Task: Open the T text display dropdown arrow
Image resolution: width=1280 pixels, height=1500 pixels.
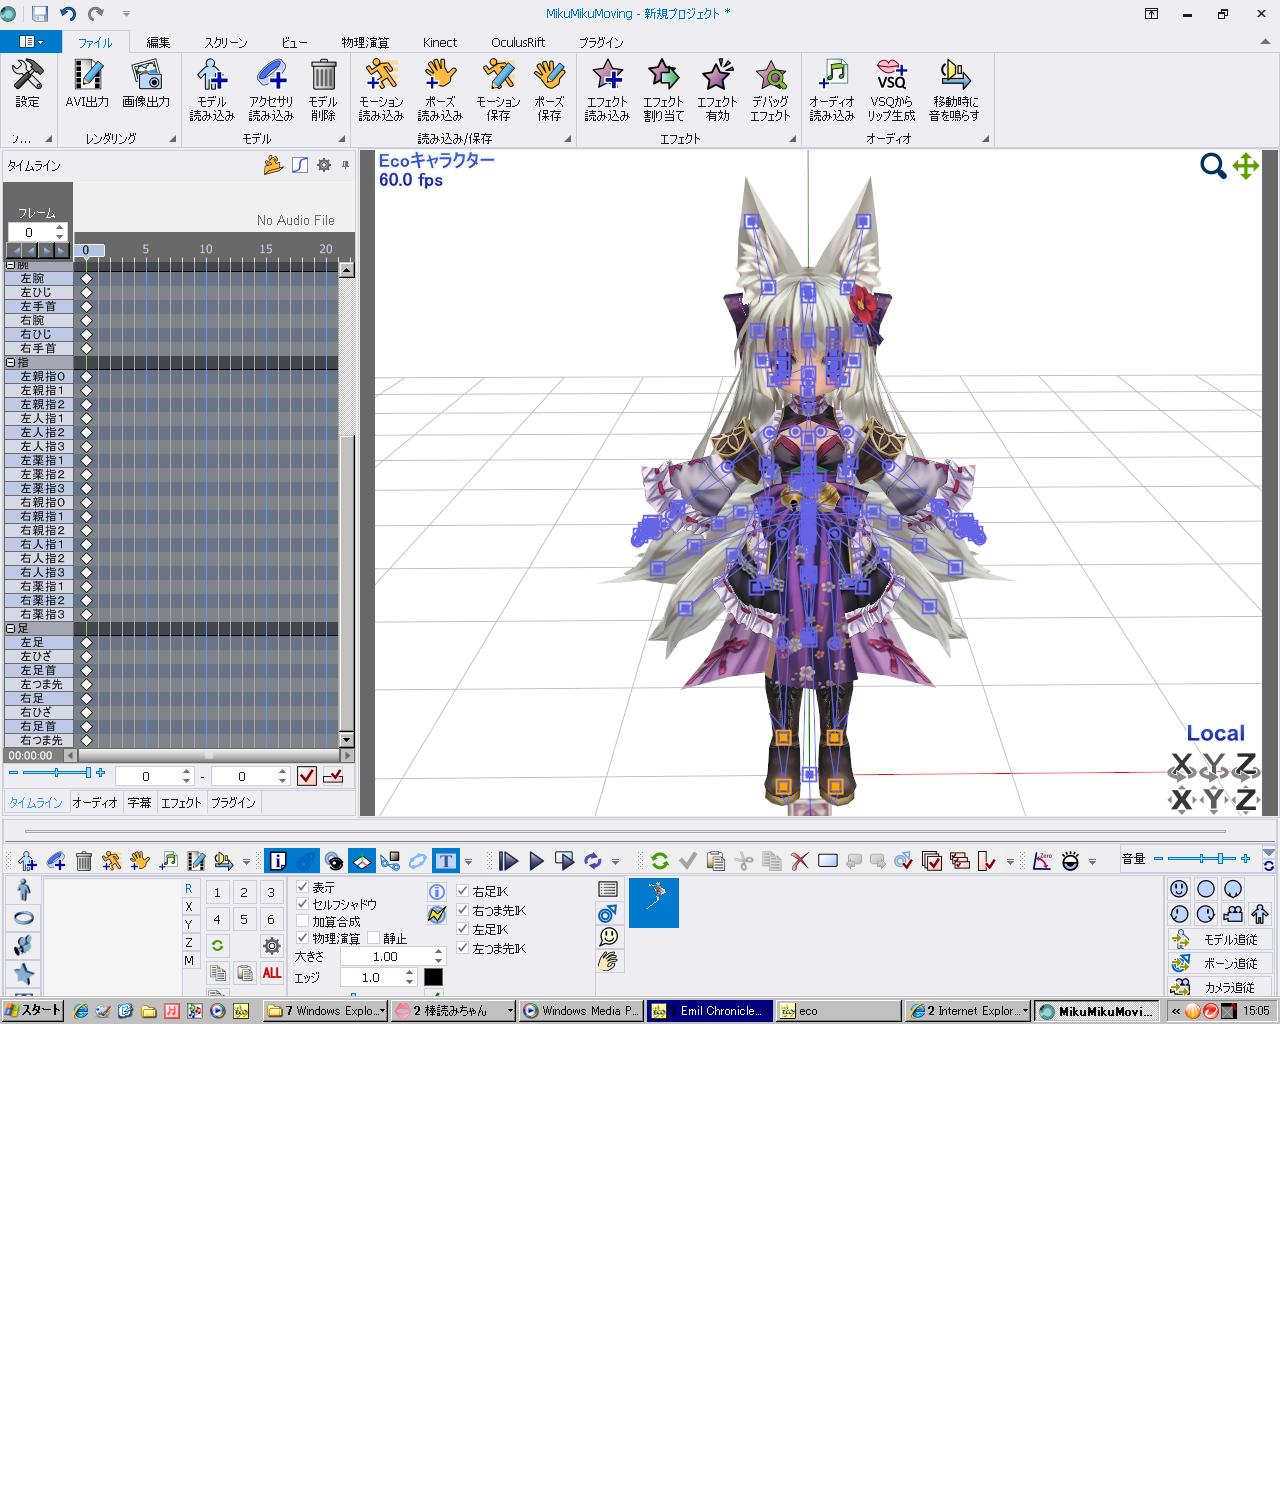Action: click(x=468, y=861)
